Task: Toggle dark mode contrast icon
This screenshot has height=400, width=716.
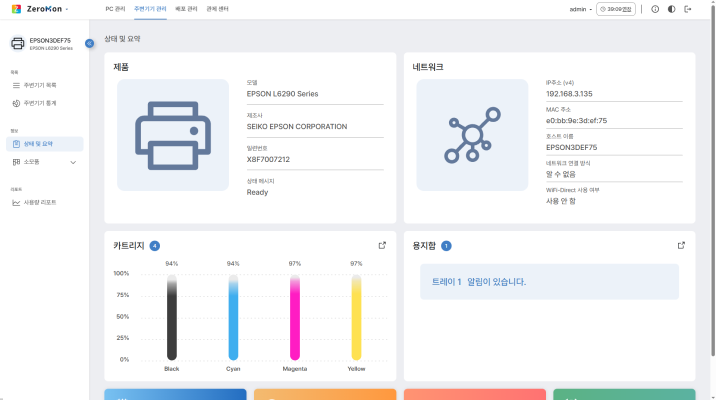Action: [672, 9]
